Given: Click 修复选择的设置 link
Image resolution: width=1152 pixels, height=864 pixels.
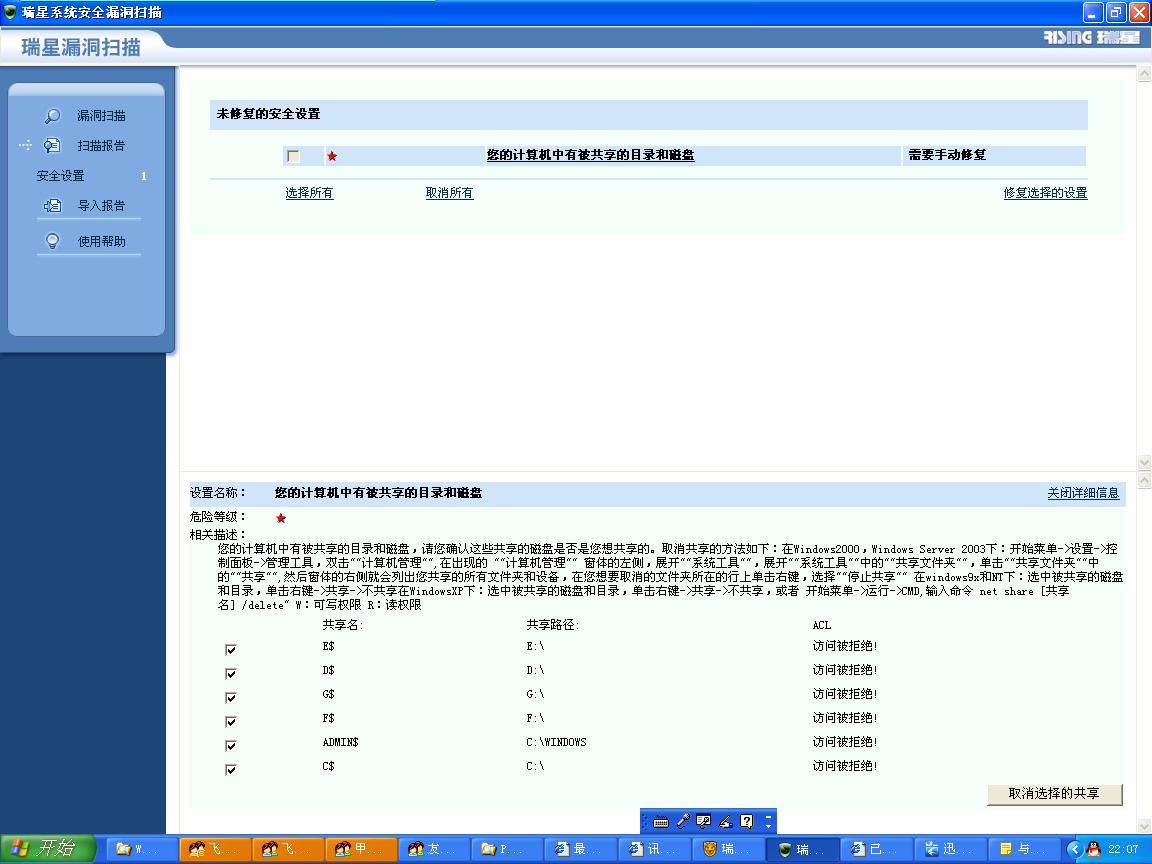Looking at the screenshot, I should (1045, 192).
